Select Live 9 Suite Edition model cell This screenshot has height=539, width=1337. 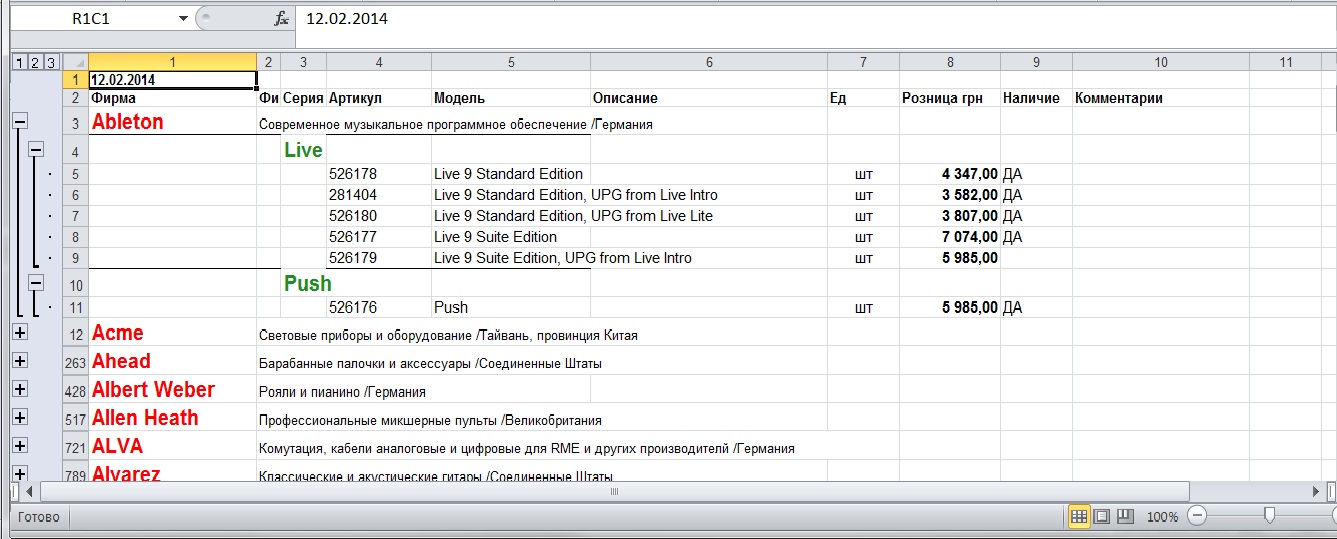pos(511,237)
